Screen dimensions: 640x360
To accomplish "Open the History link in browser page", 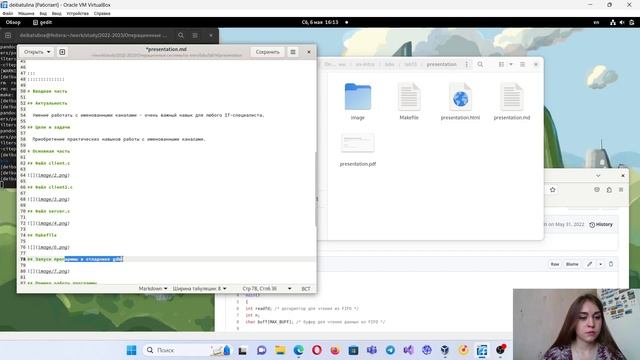I will (601, 224).
